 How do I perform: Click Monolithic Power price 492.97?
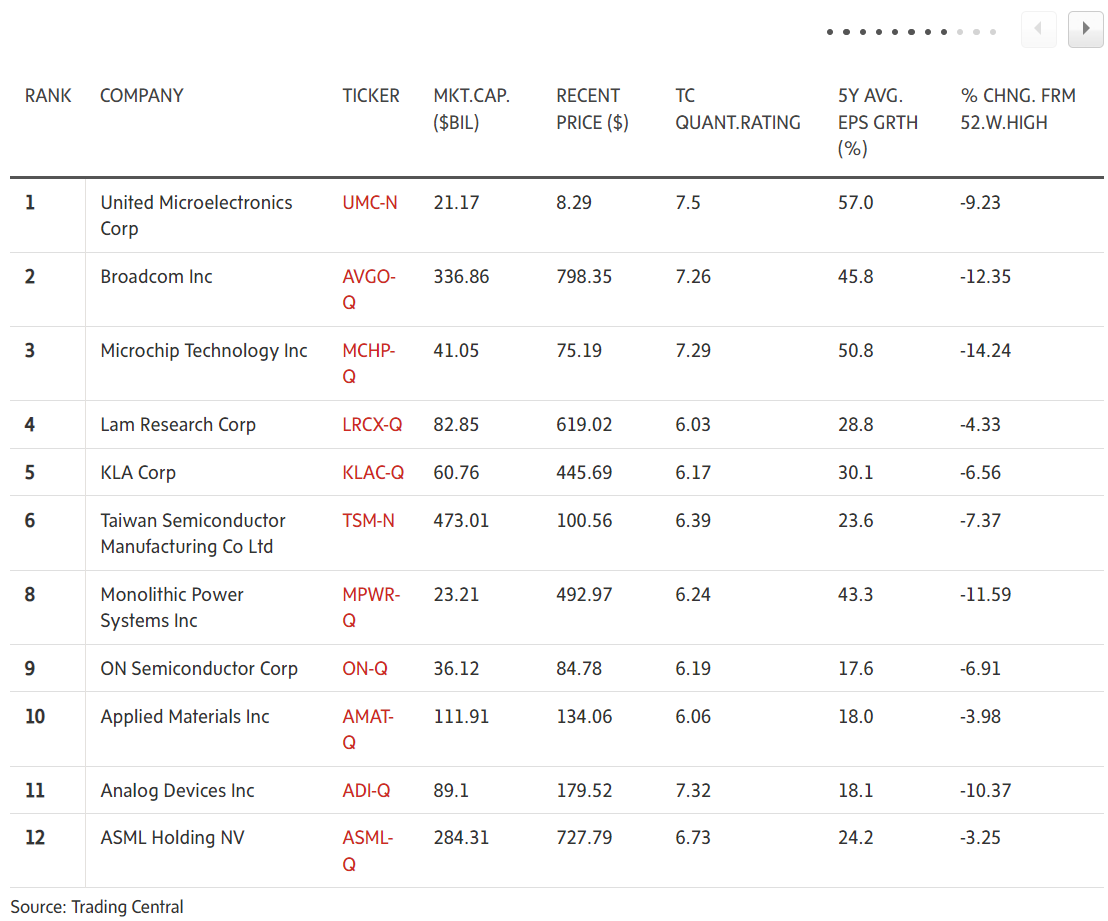click(584, 594)
